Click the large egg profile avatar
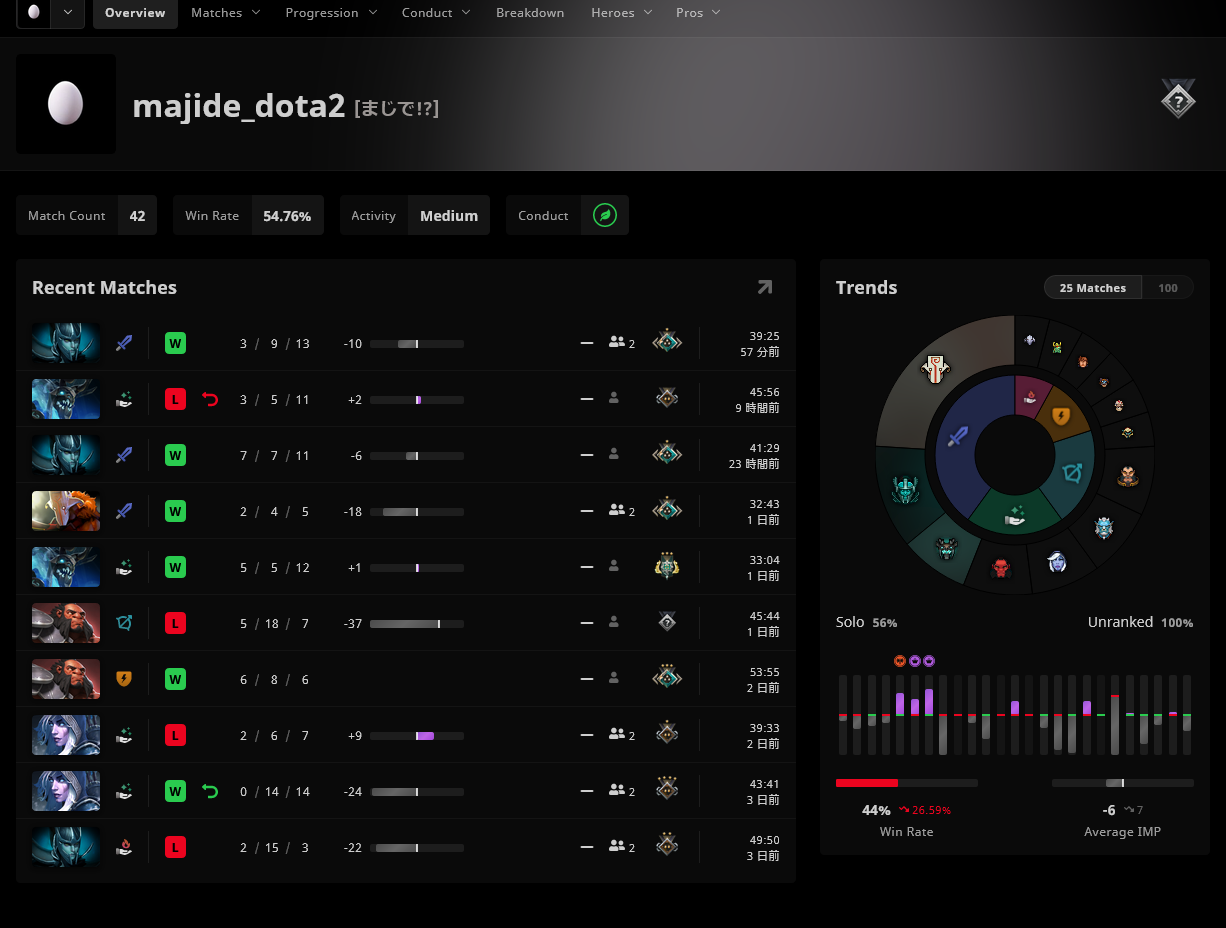 pos(66,104)
